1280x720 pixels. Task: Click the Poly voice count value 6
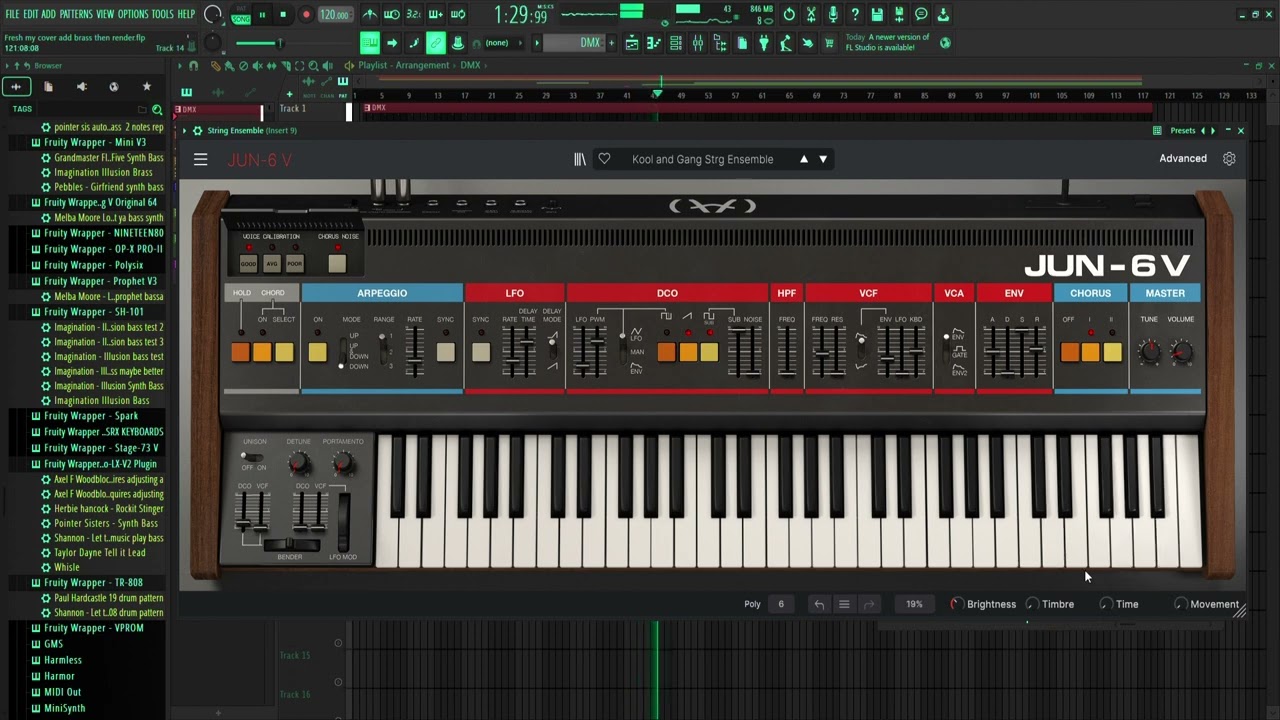click(781, 604)
